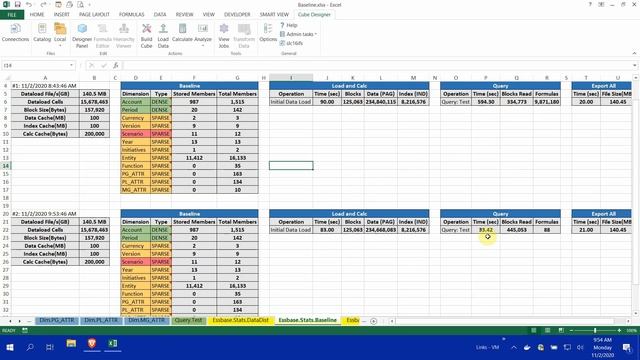Select column A header
The width and height of the screenshot is (640, 360).
coord(45,78)
